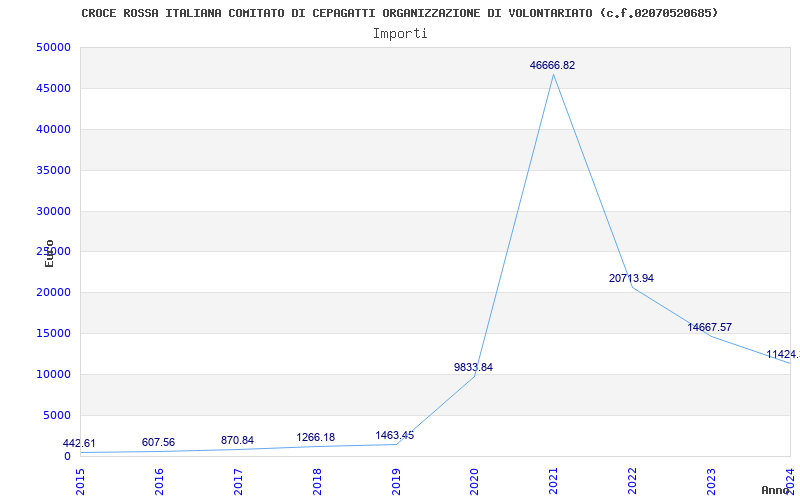Click the 46666.82 peak data label

[552, 65]
